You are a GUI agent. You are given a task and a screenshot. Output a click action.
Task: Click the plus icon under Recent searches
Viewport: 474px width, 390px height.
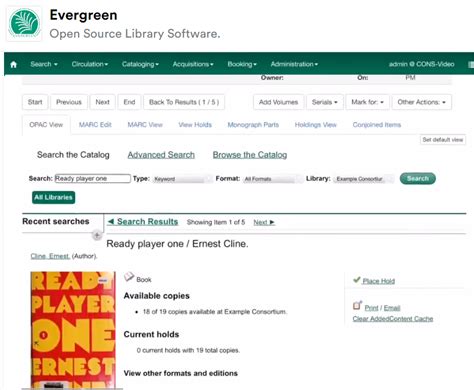pos(97,235)
